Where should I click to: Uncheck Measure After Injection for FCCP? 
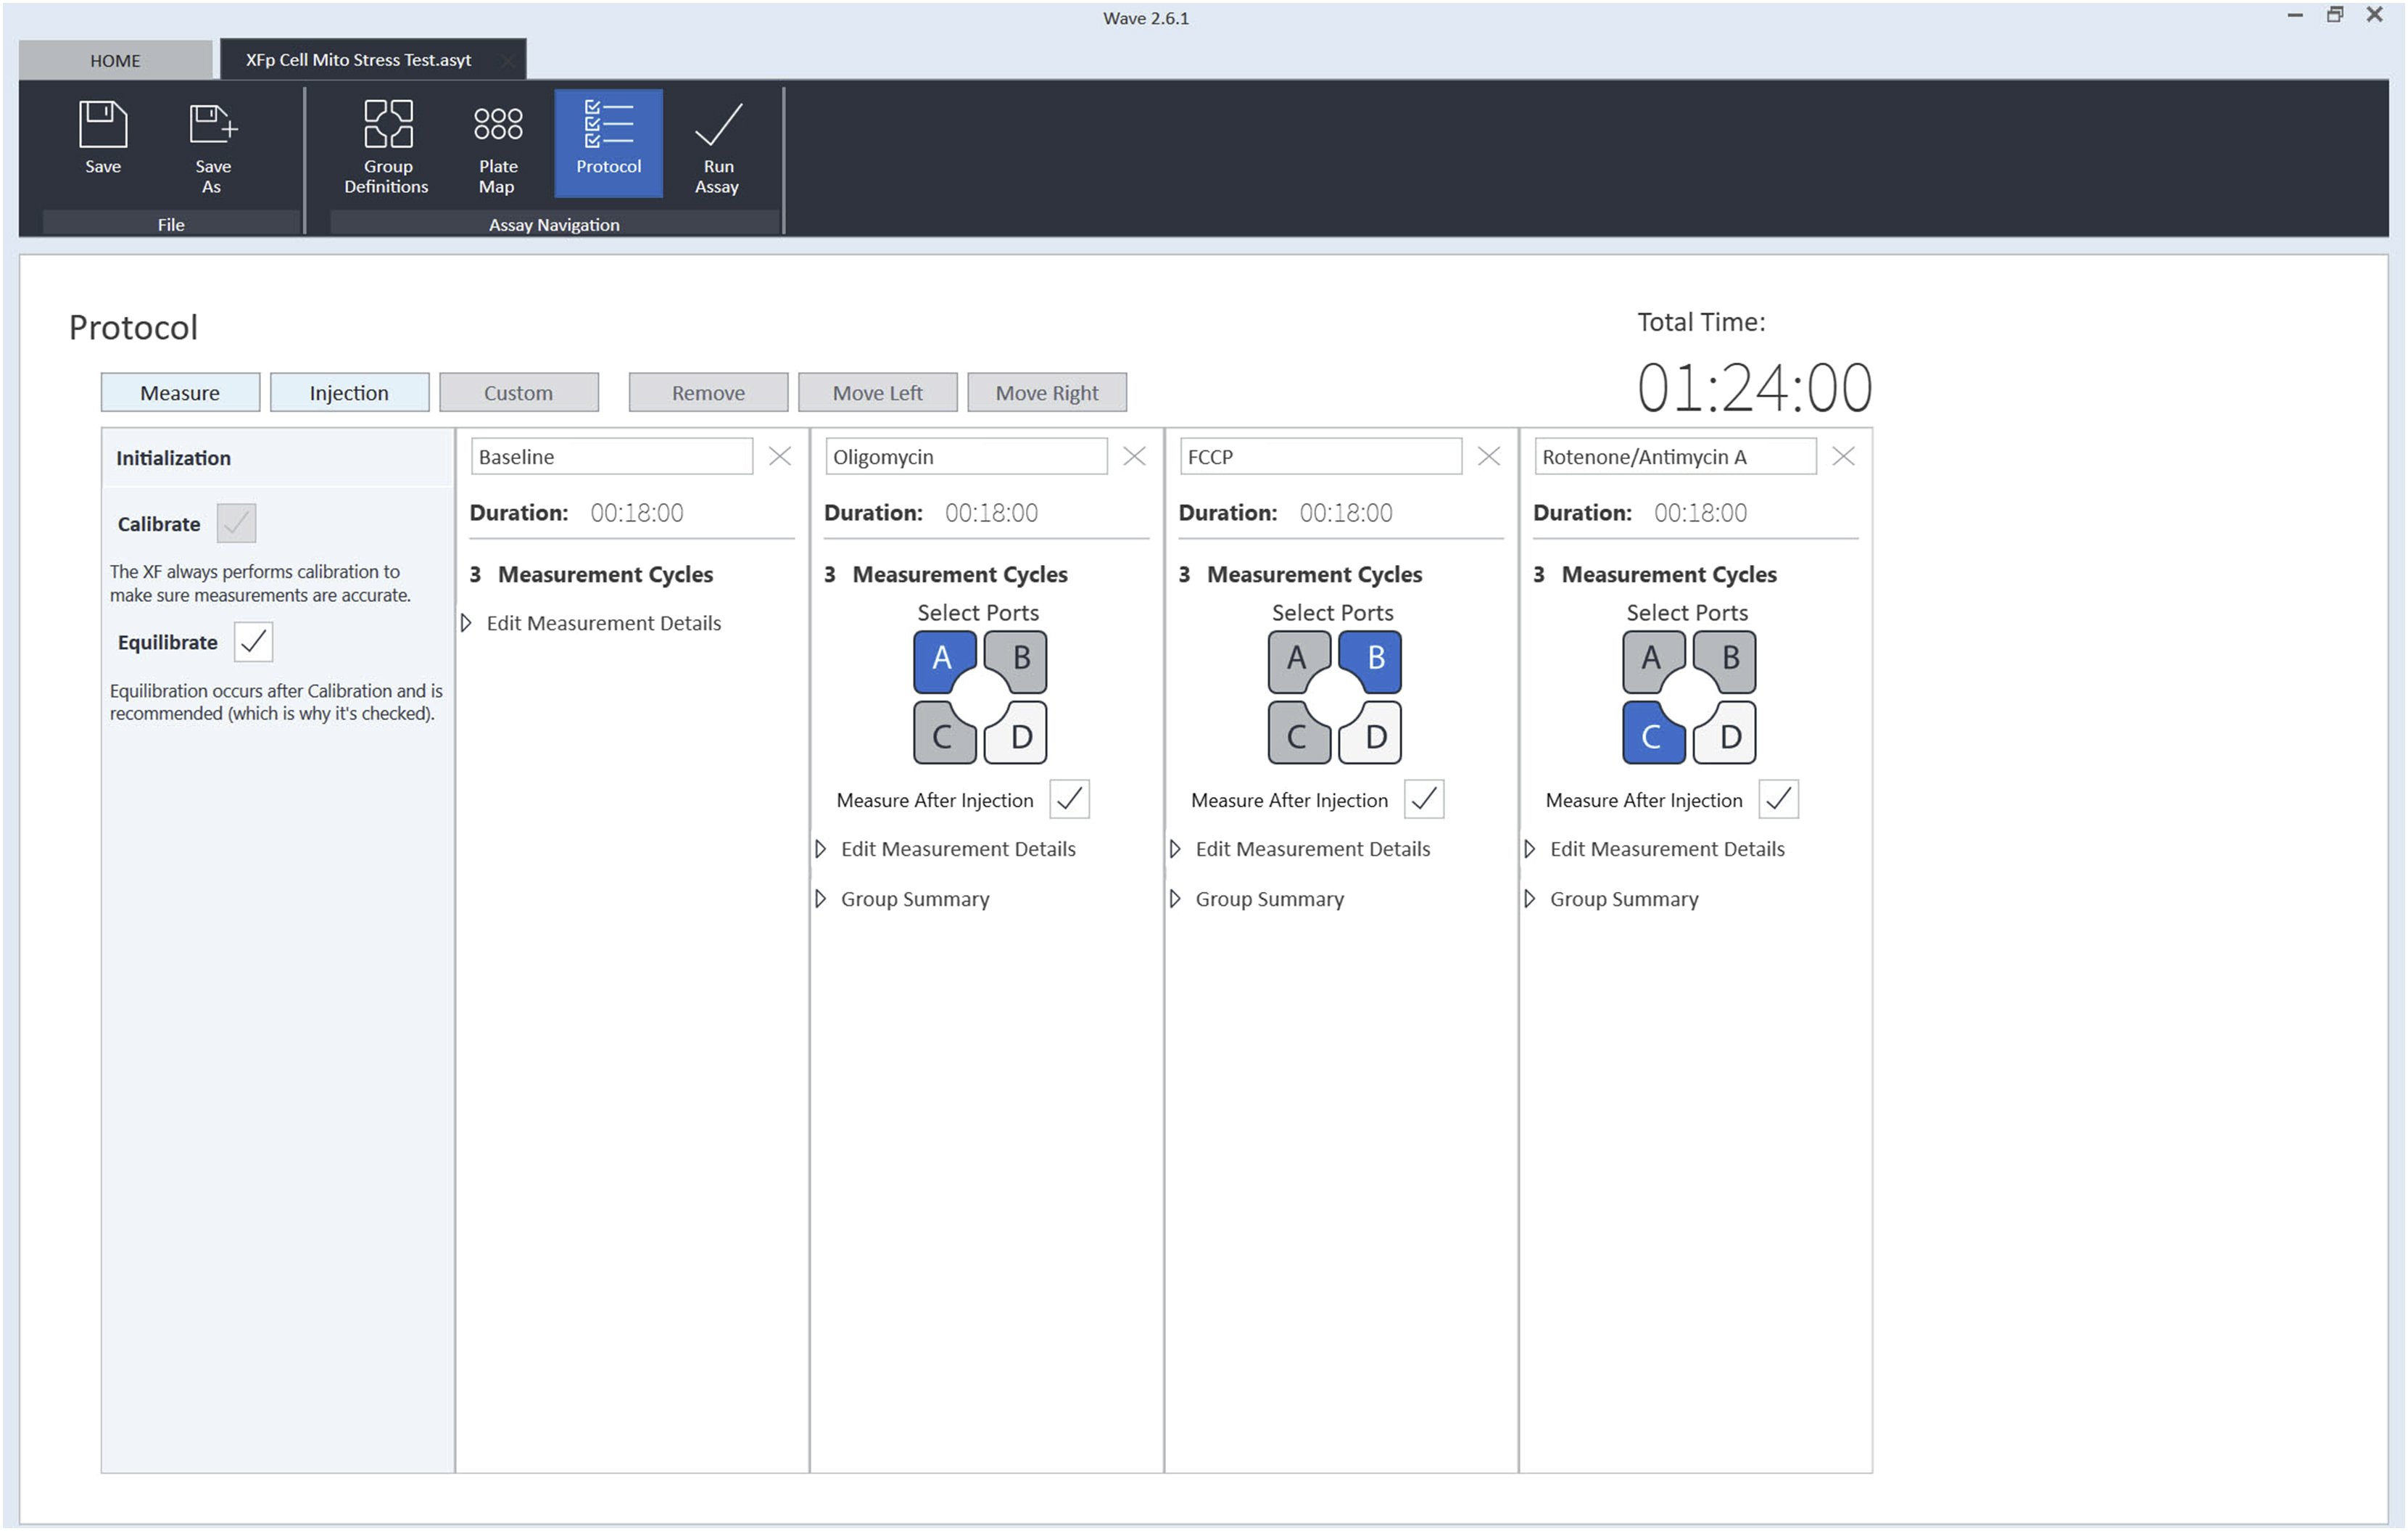click(x=1423, y=799)
